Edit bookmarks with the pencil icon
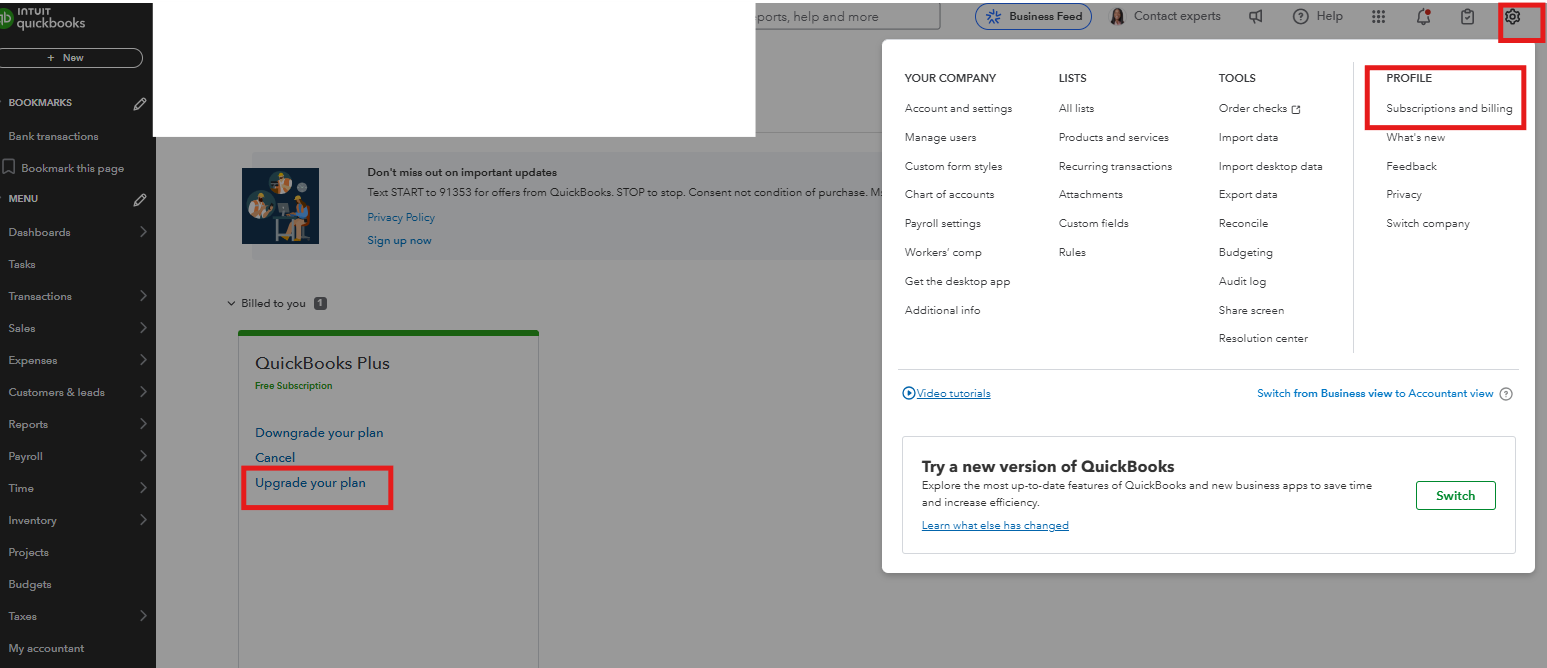The image size is (1547, 668). [140, 103]
